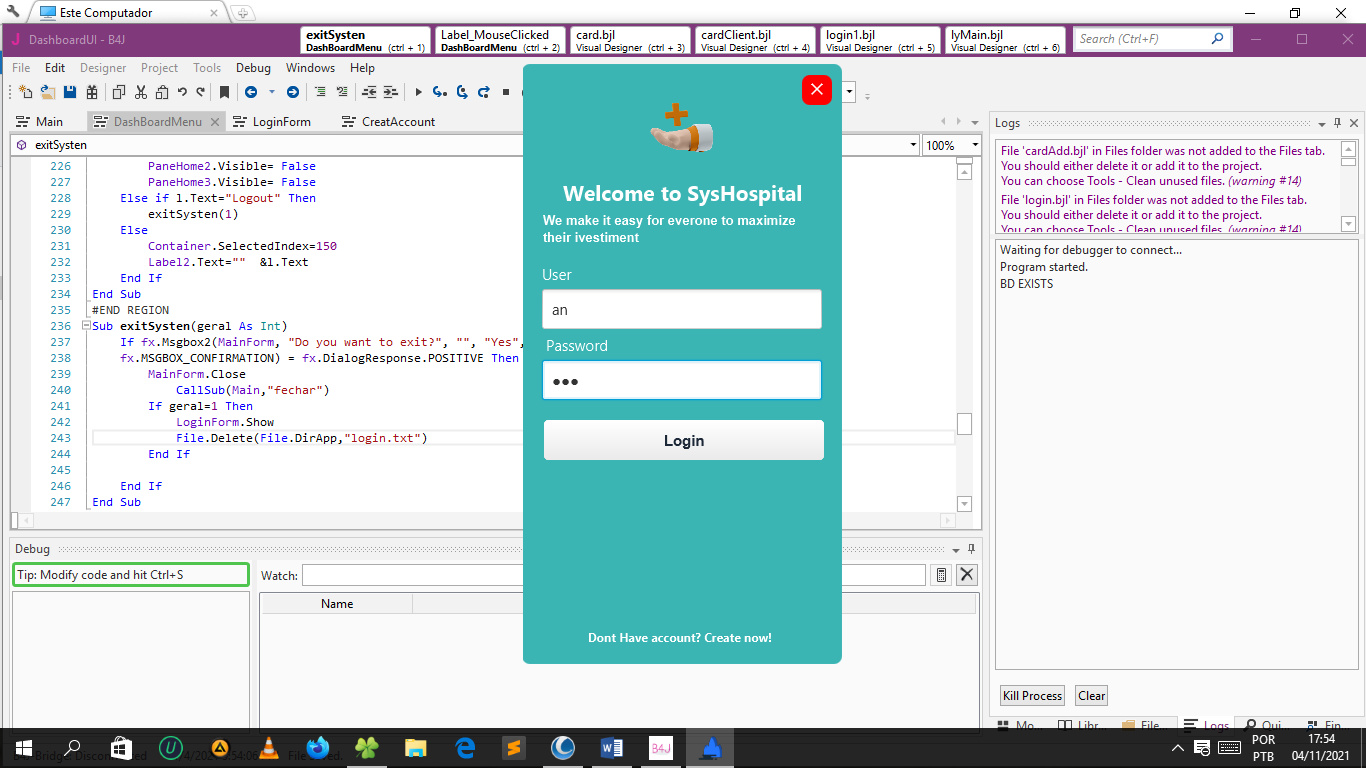The height and width of the screenshot is (768, 1366).
Task: Click the Kill Process button
Action: (x=1032, y=696)
